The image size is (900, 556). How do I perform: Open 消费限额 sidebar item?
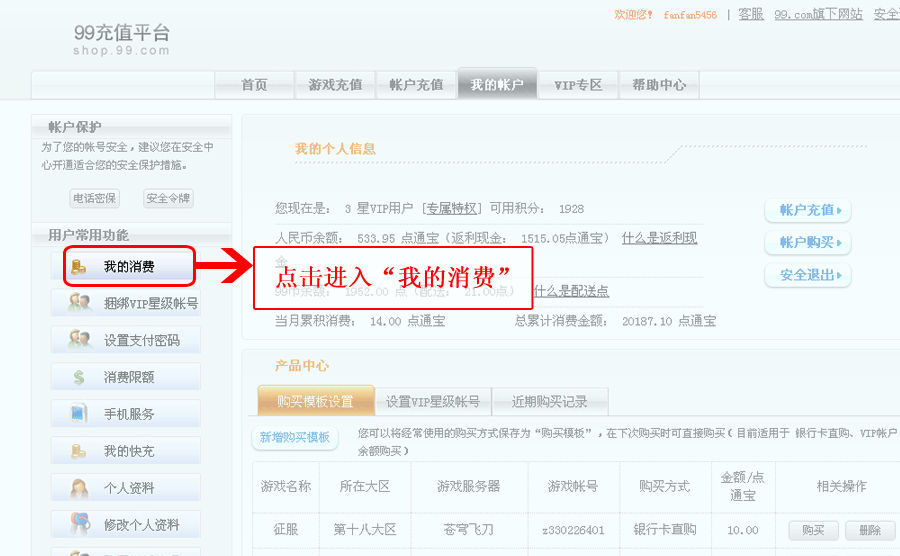point(126,377)
